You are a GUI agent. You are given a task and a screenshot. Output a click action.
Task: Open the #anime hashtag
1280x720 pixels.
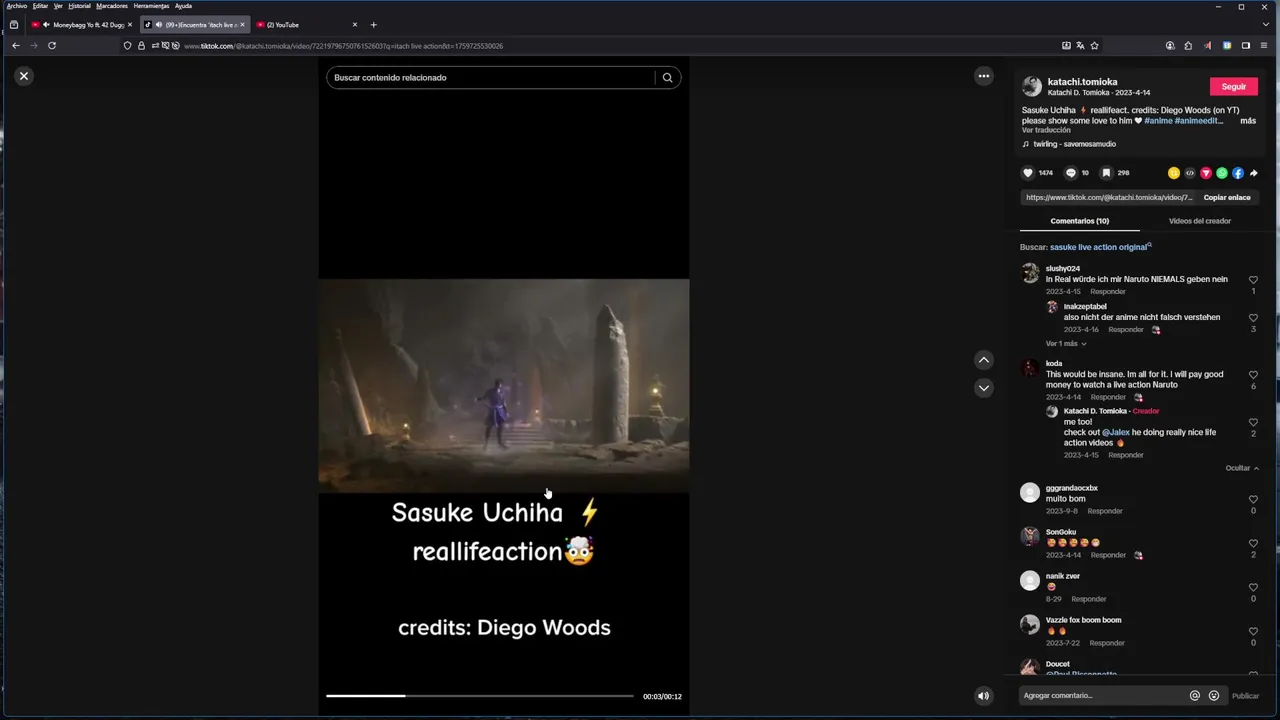pyautogui.click(x=1158, y=121)
